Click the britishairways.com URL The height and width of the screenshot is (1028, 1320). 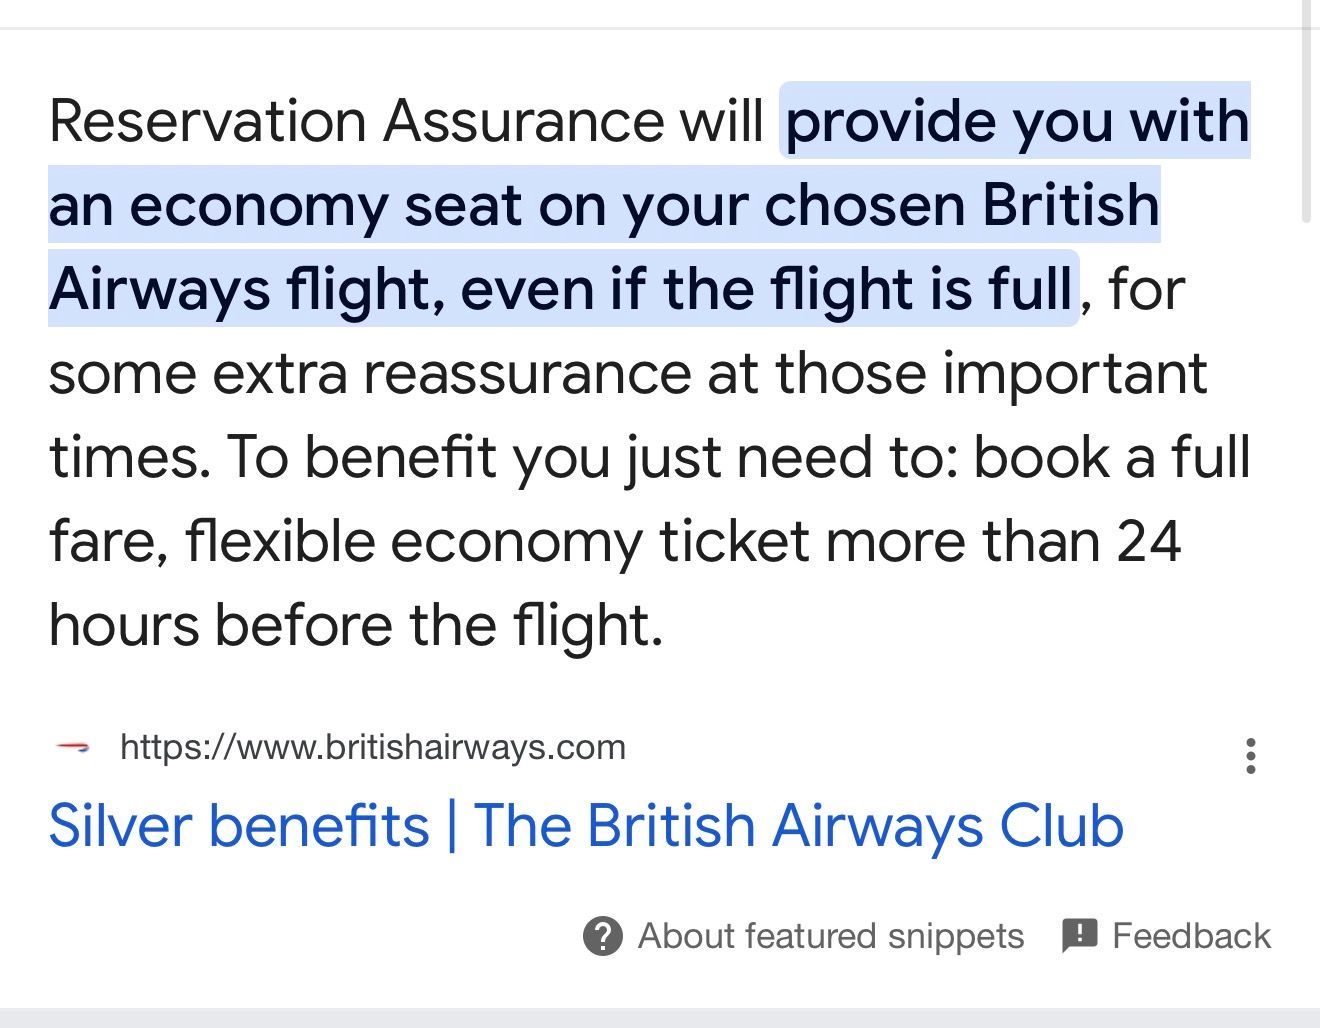[372, 747]
